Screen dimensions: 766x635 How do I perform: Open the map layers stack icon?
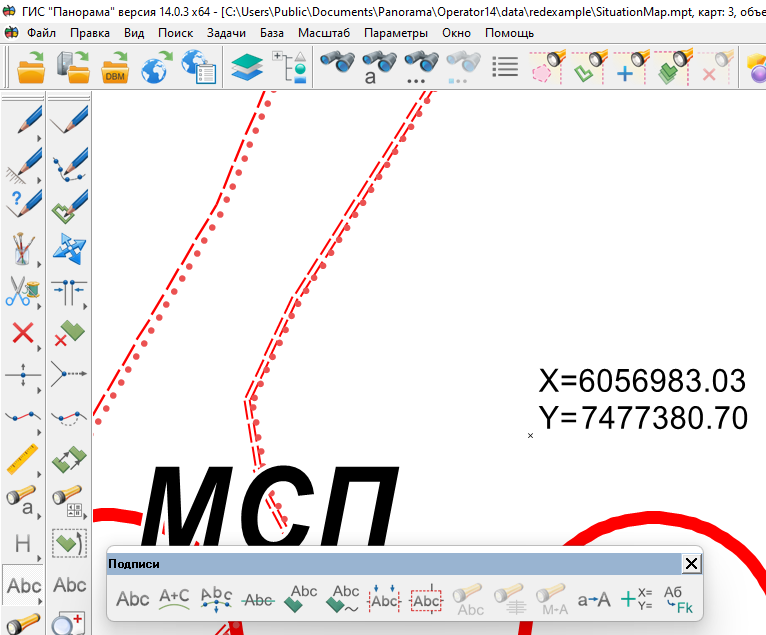(x=247, y=67)
